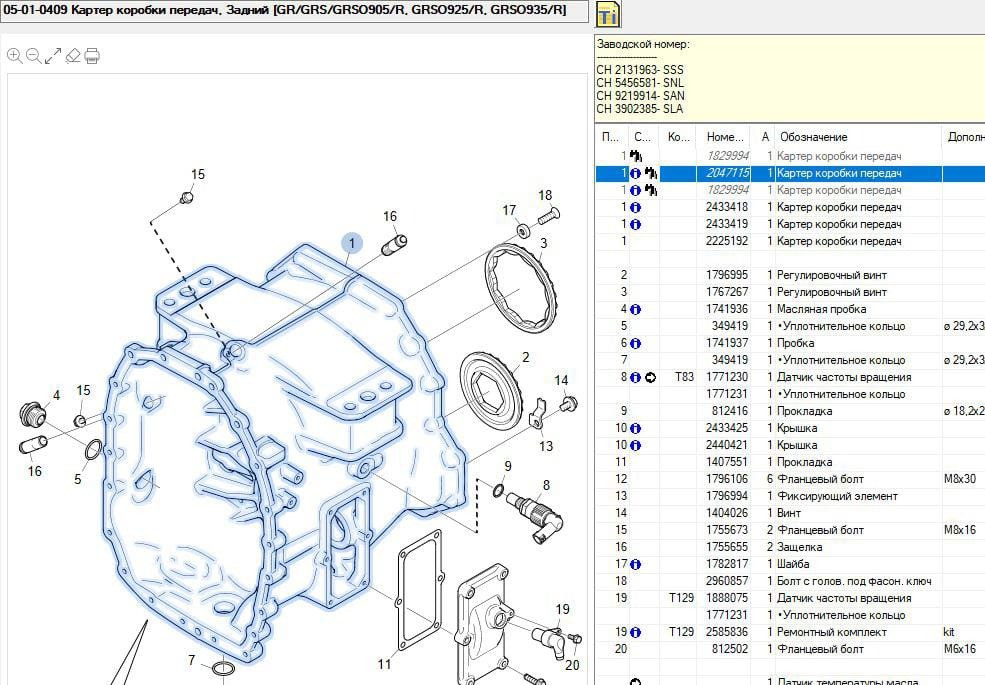Fit diagram to window with arrows icon
This screenshot has width=985, height=685.
tap(53, 55)
